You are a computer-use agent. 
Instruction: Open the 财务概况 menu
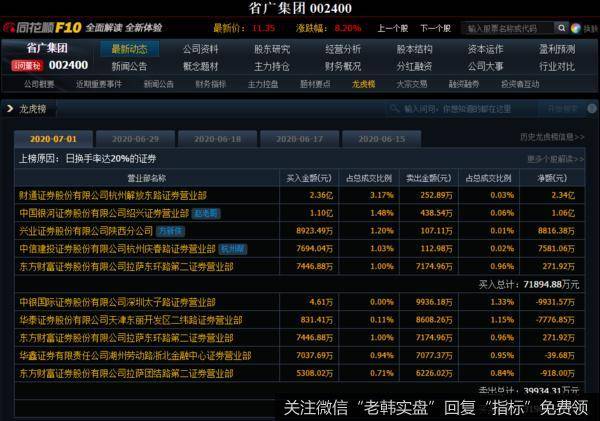[343, 66]
